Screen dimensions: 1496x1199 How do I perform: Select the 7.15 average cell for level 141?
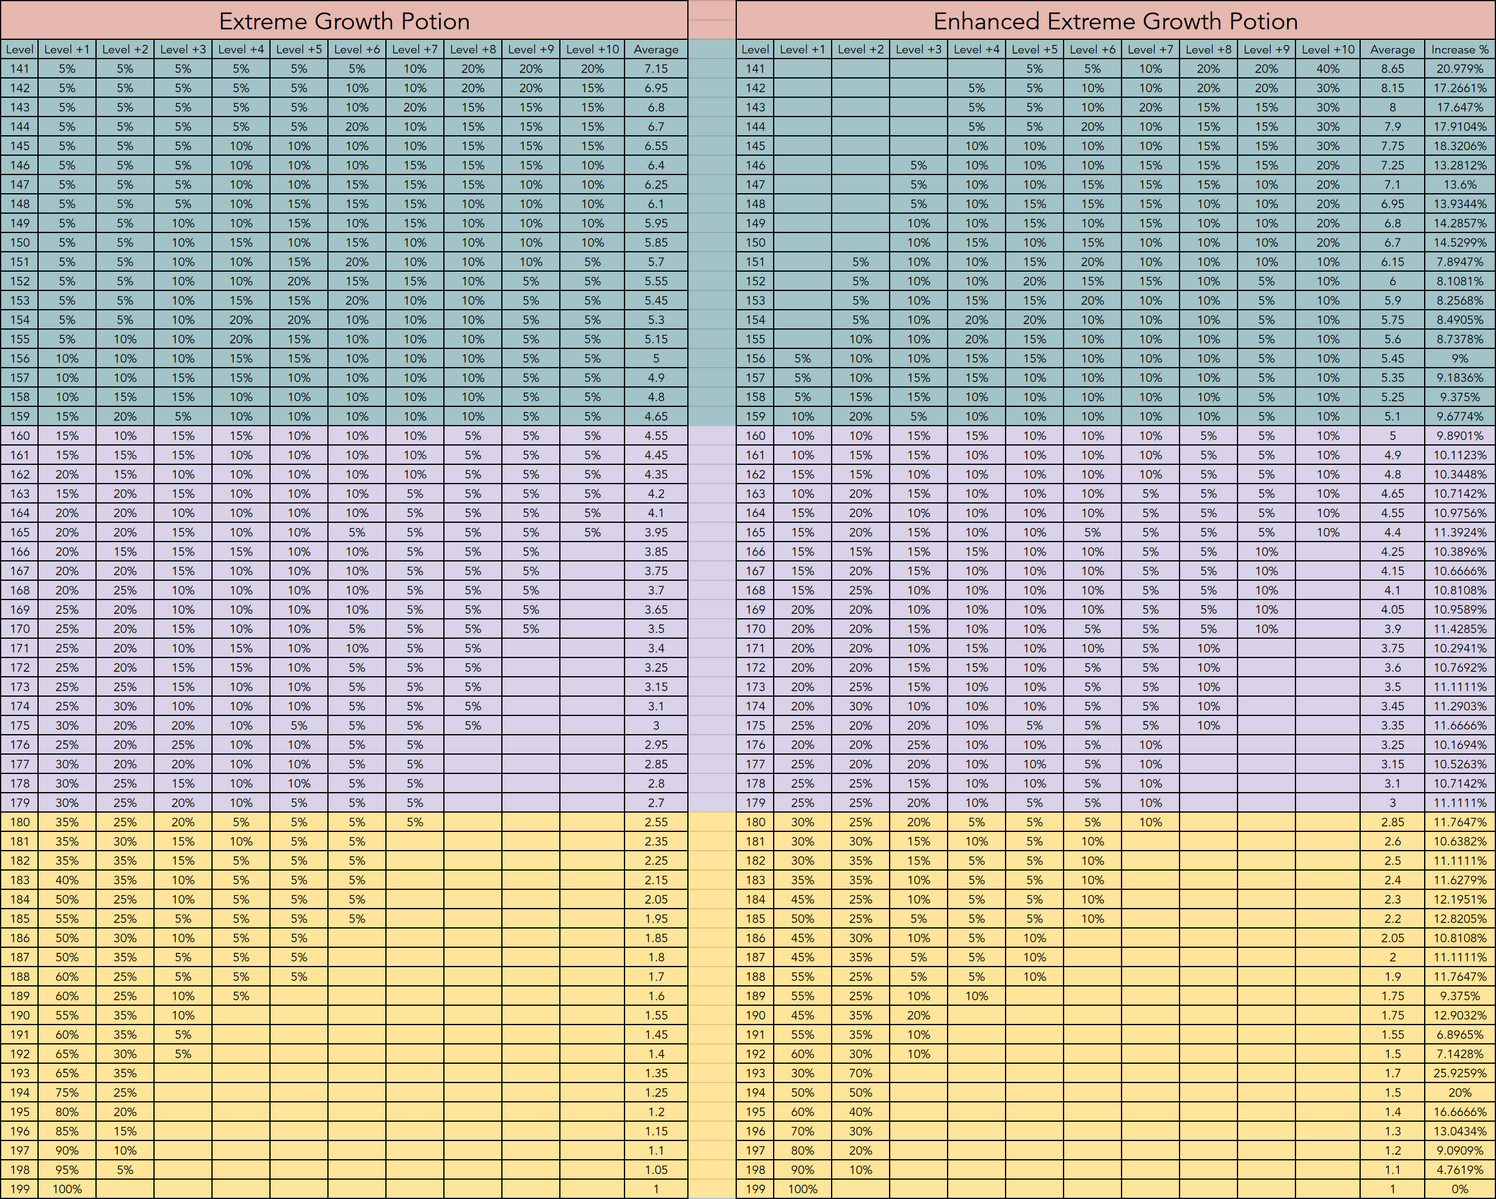655,68
